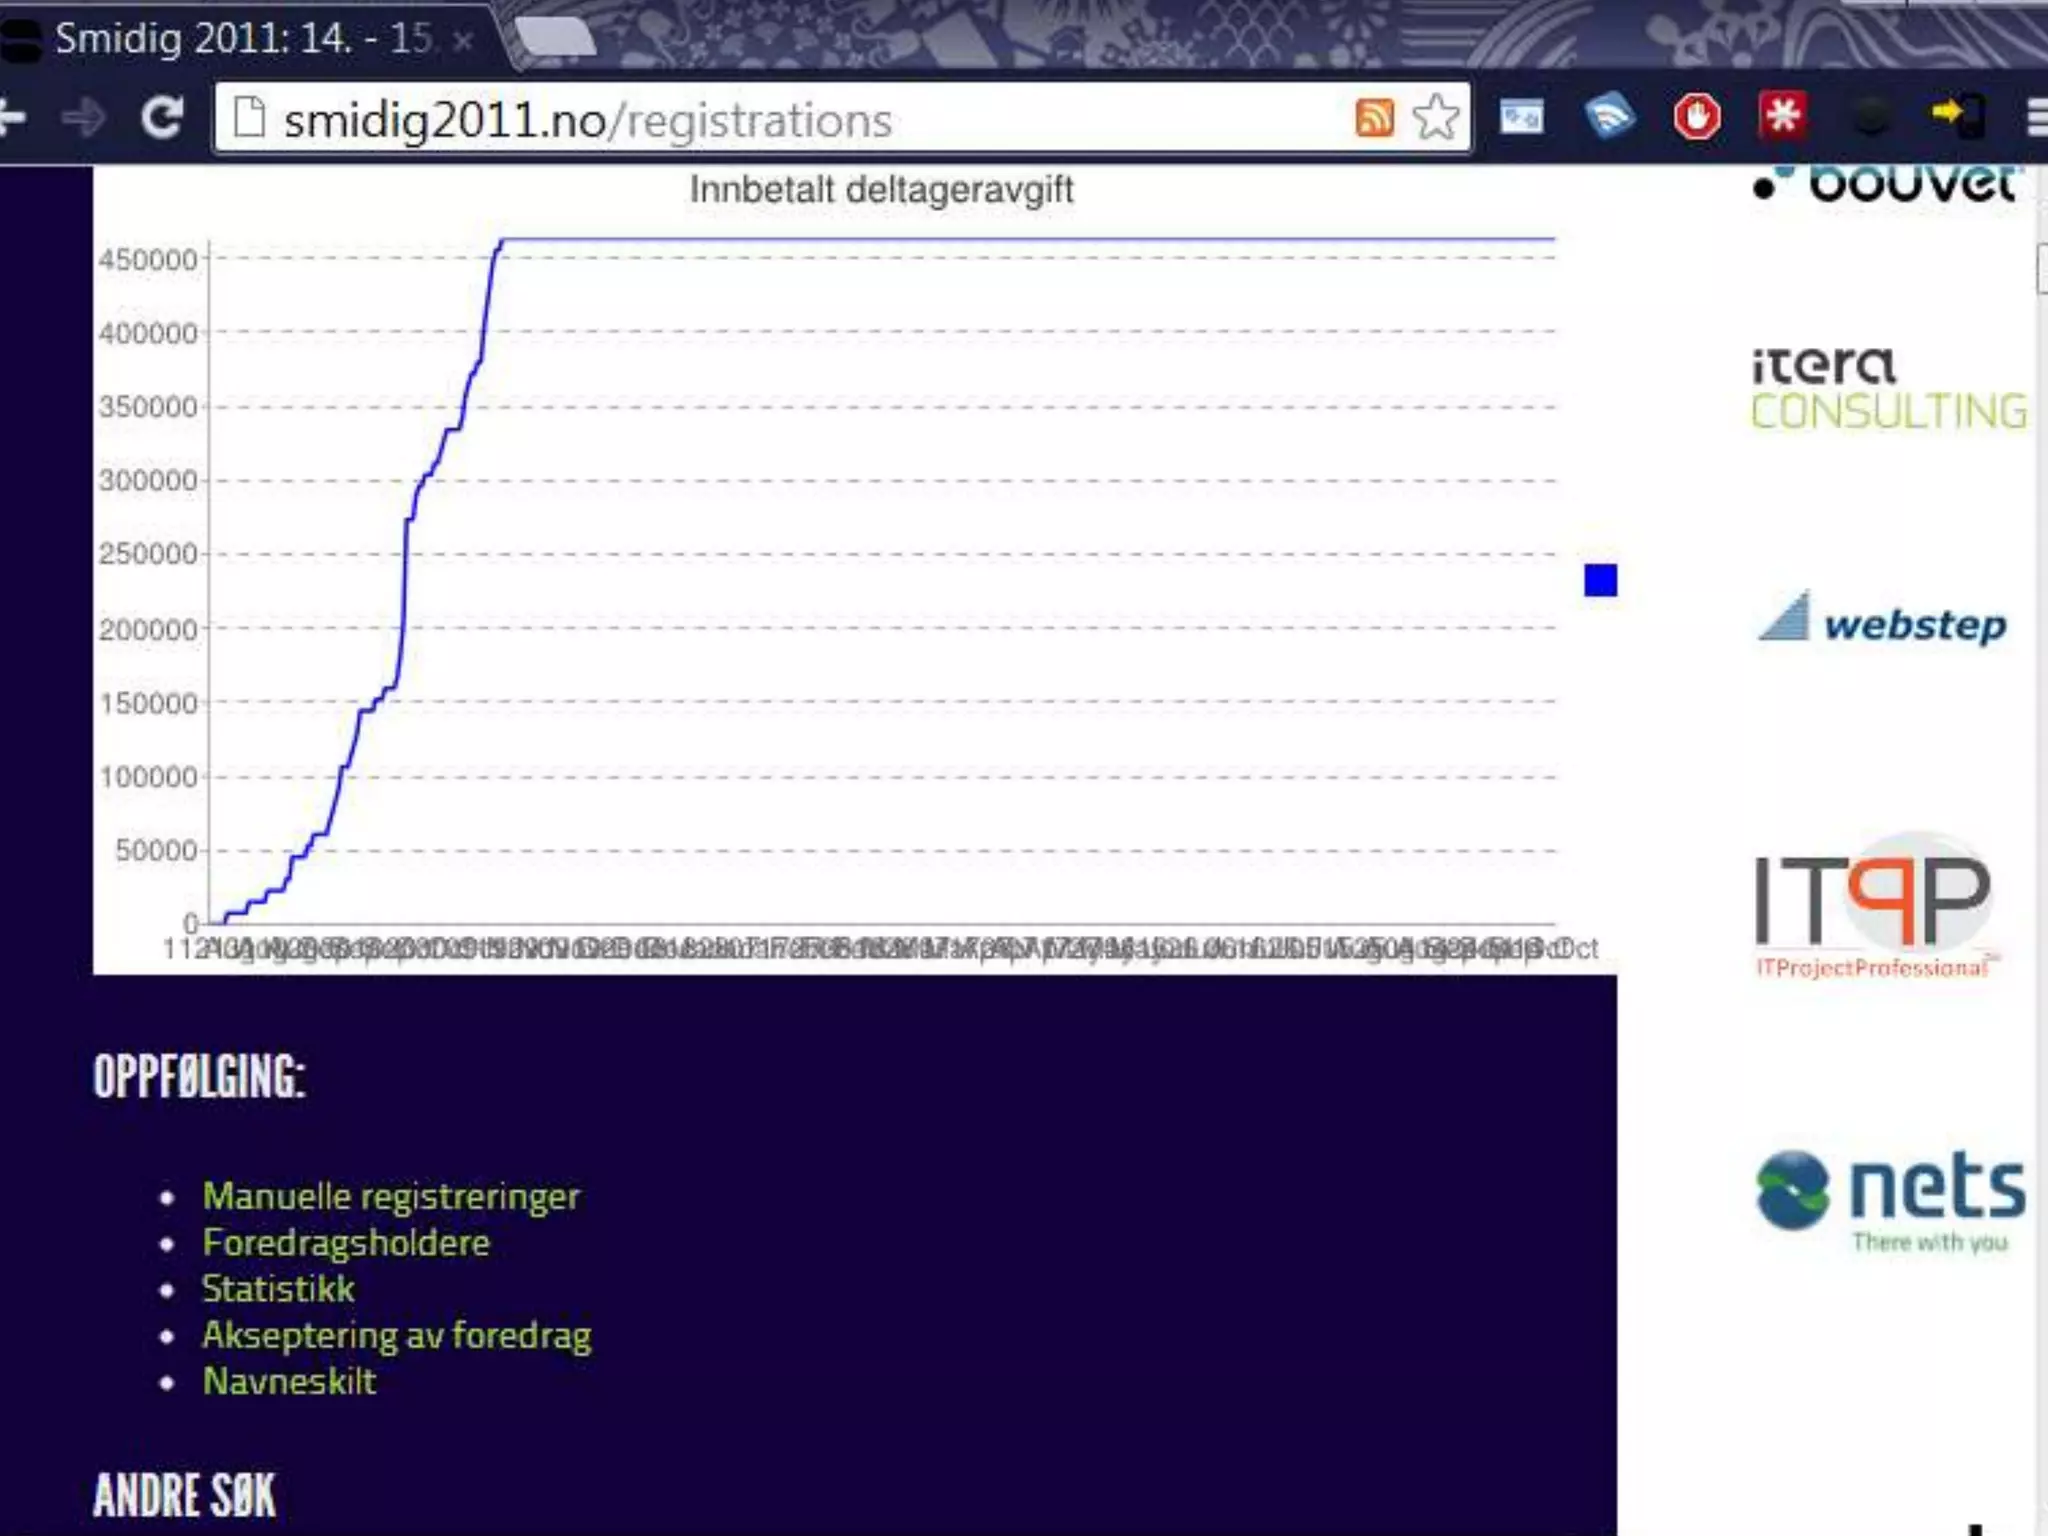2048x1536 pixels.
Task: Bookmark the page with the star icon
Action: point(1436,118)
